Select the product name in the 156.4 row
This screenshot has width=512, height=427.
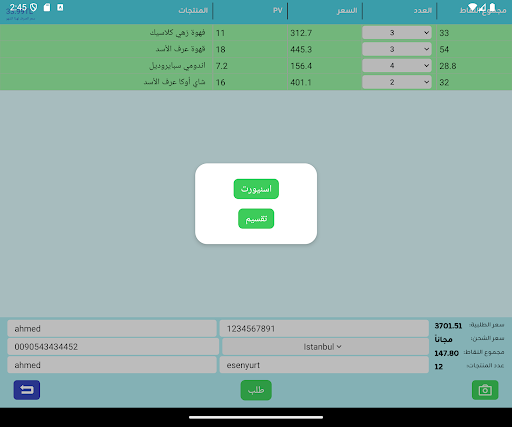177,65
